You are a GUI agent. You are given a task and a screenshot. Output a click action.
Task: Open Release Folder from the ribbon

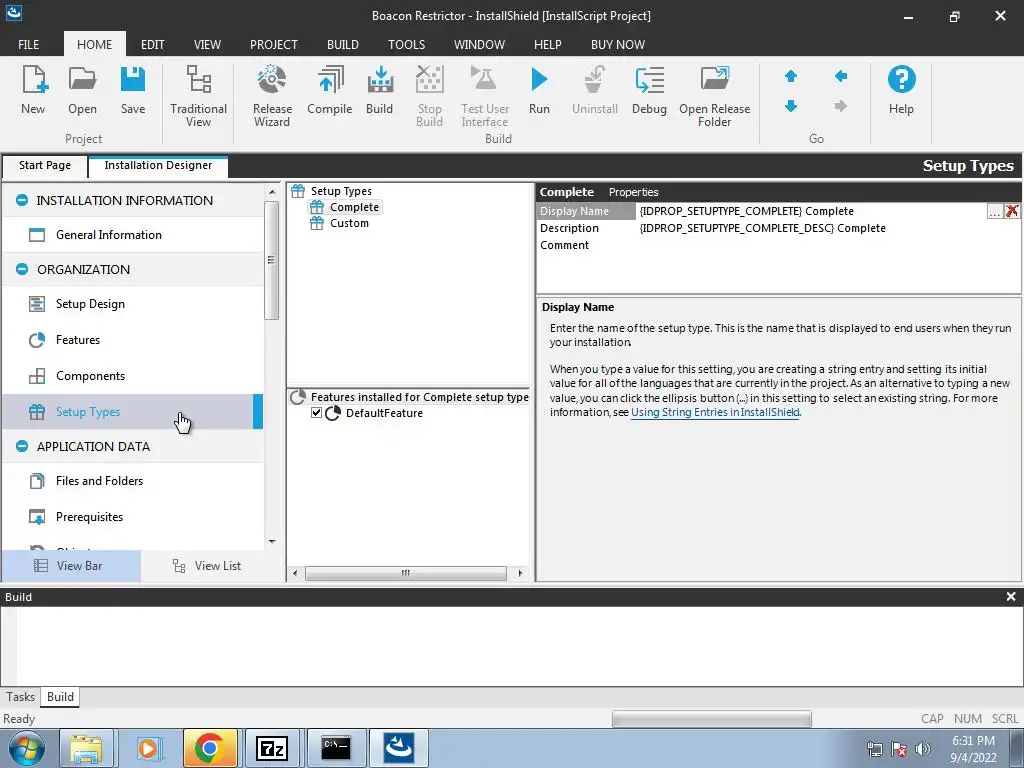(714, 96)
